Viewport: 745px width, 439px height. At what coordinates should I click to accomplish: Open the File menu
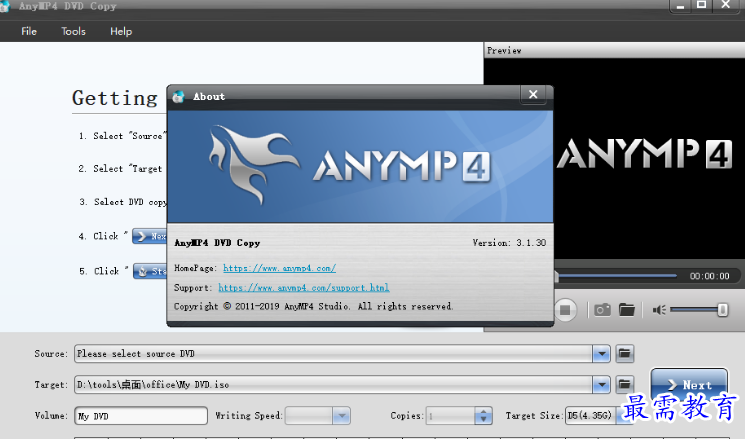click(29, 31)
